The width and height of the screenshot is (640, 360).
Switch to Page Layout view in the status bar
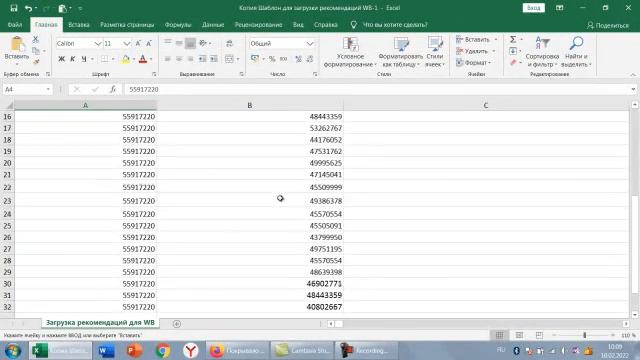519,335
